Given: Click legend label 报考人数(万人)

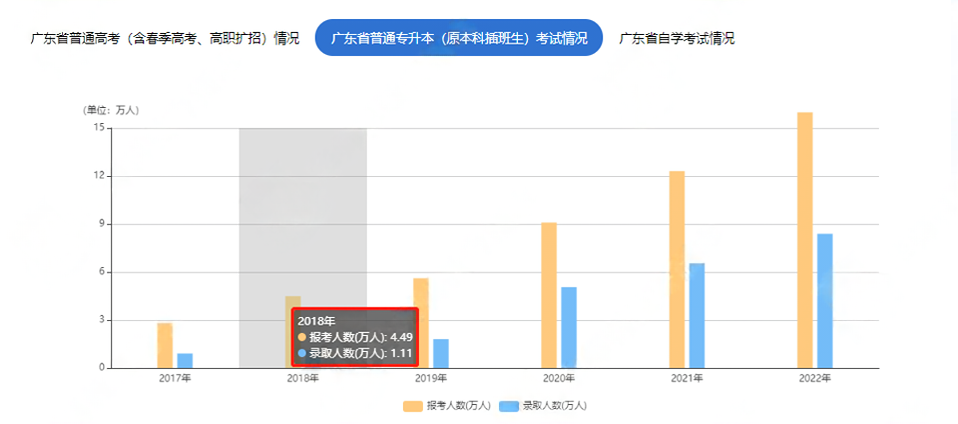Looking at the screenshot, I should pos(458,406).
